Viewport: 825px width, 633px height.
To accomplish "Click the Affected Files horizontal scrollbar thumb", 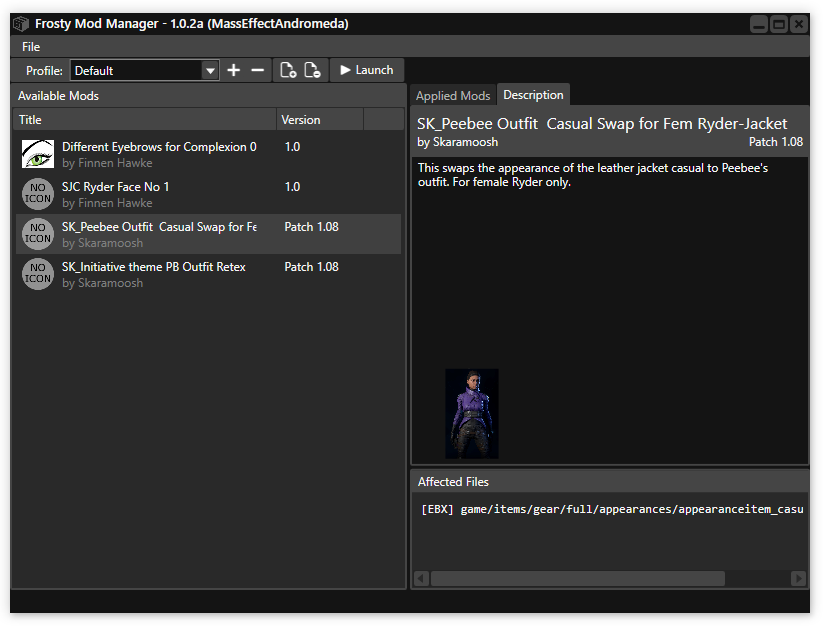I will click(x=577, y=578).
